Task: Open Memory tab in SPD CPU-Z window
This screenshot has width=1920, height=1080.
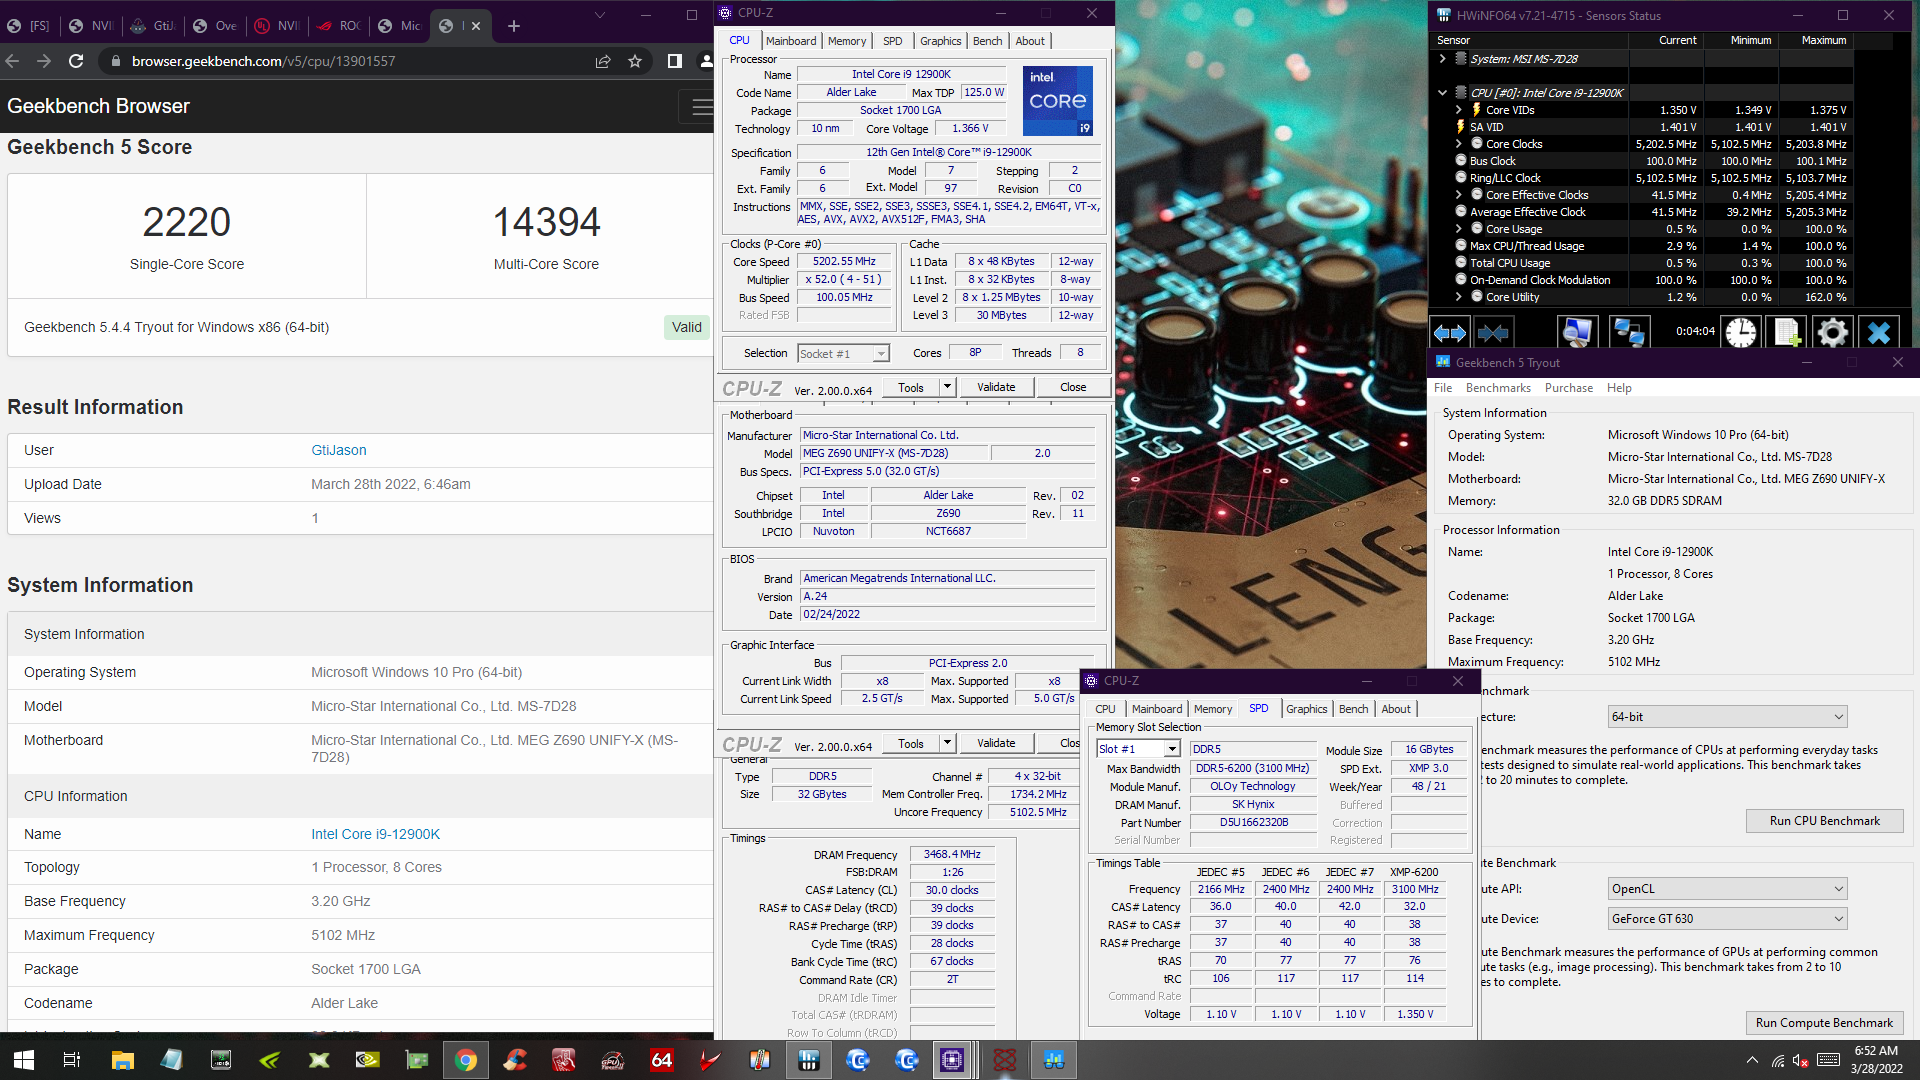Action: pyautogui.click(x=1213, y=709)
